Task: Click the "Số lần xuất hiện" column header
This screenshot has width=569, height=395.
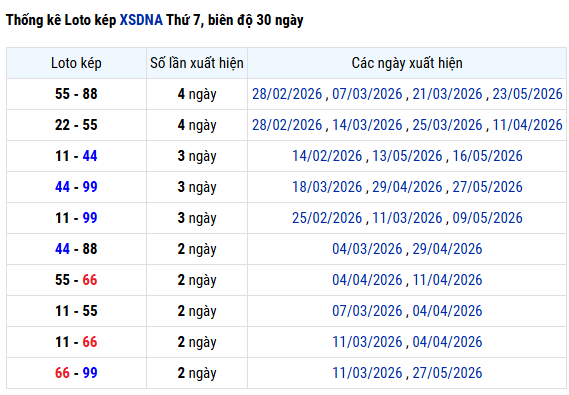Action: [x=197, y=63]
